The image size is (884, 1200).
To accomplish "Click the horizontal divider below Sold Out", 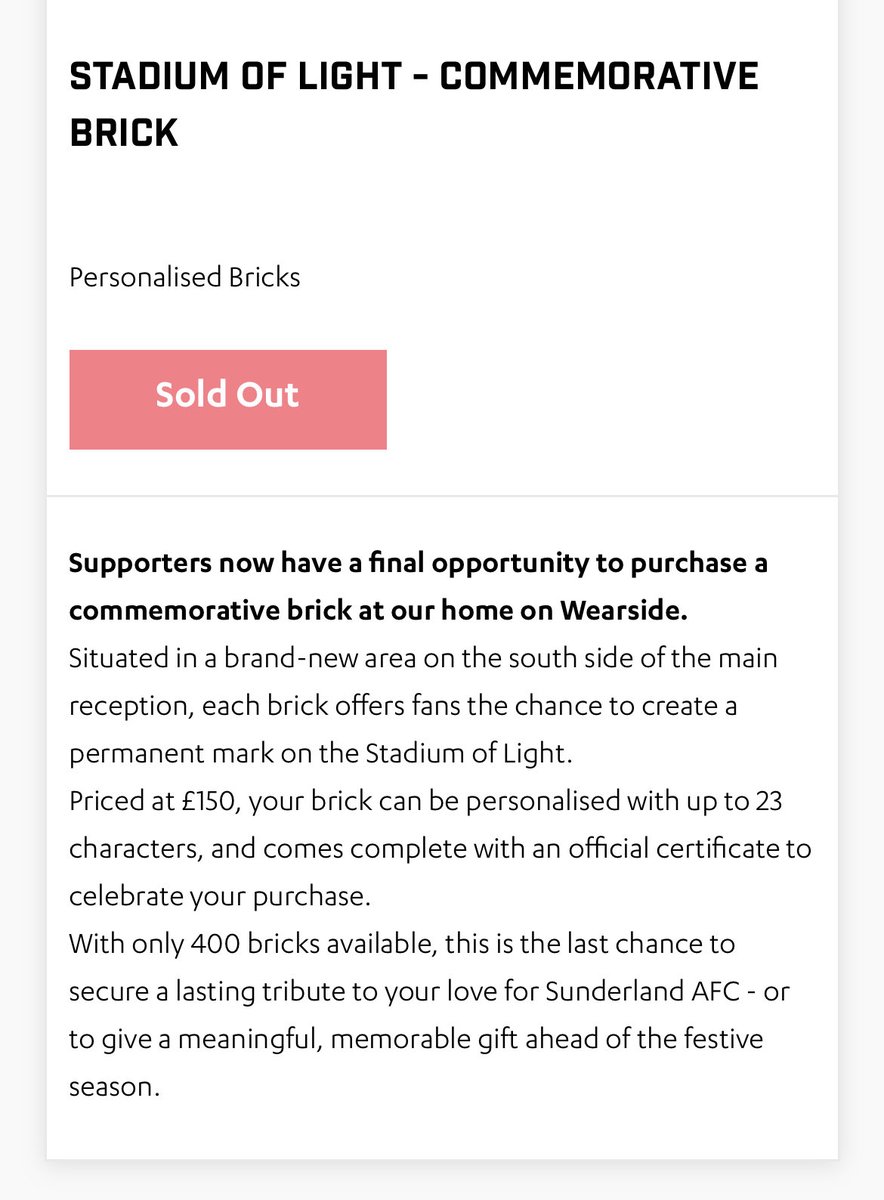I will [x=442, y=496].
